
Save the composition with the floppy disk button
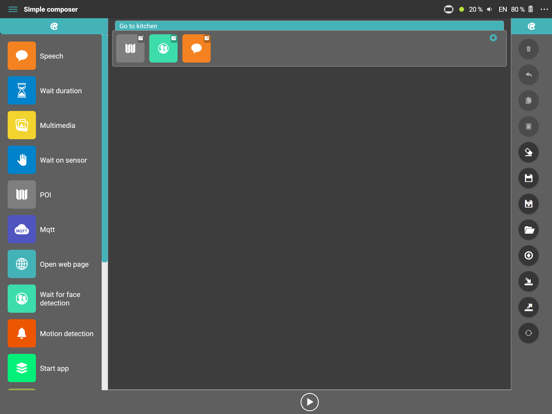click(x=528, y=178)
